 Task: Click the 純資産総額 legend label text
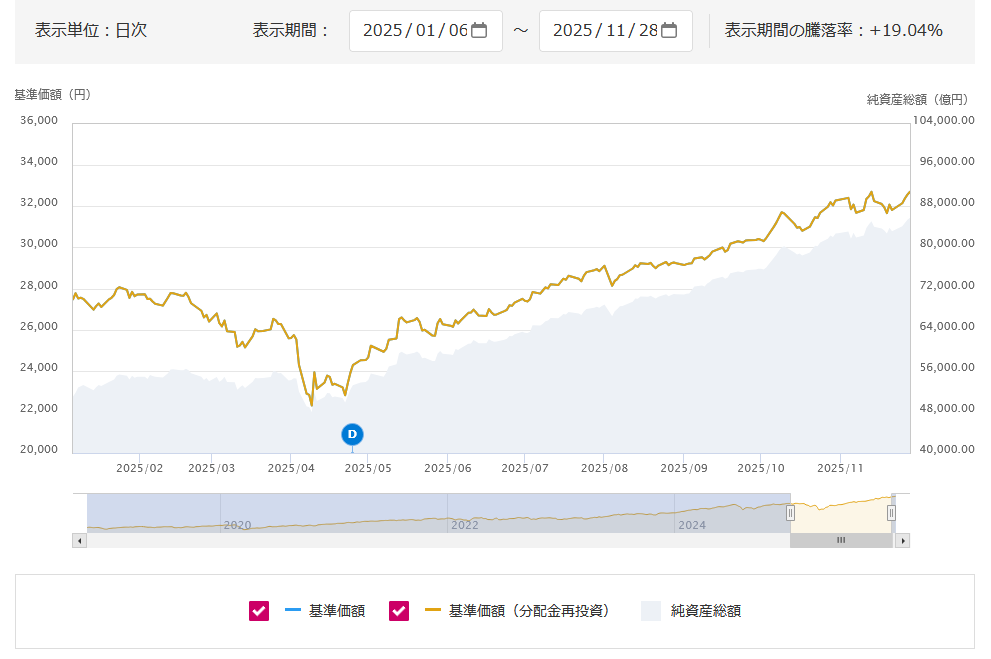pyautogui.click(x=705, y=611)
